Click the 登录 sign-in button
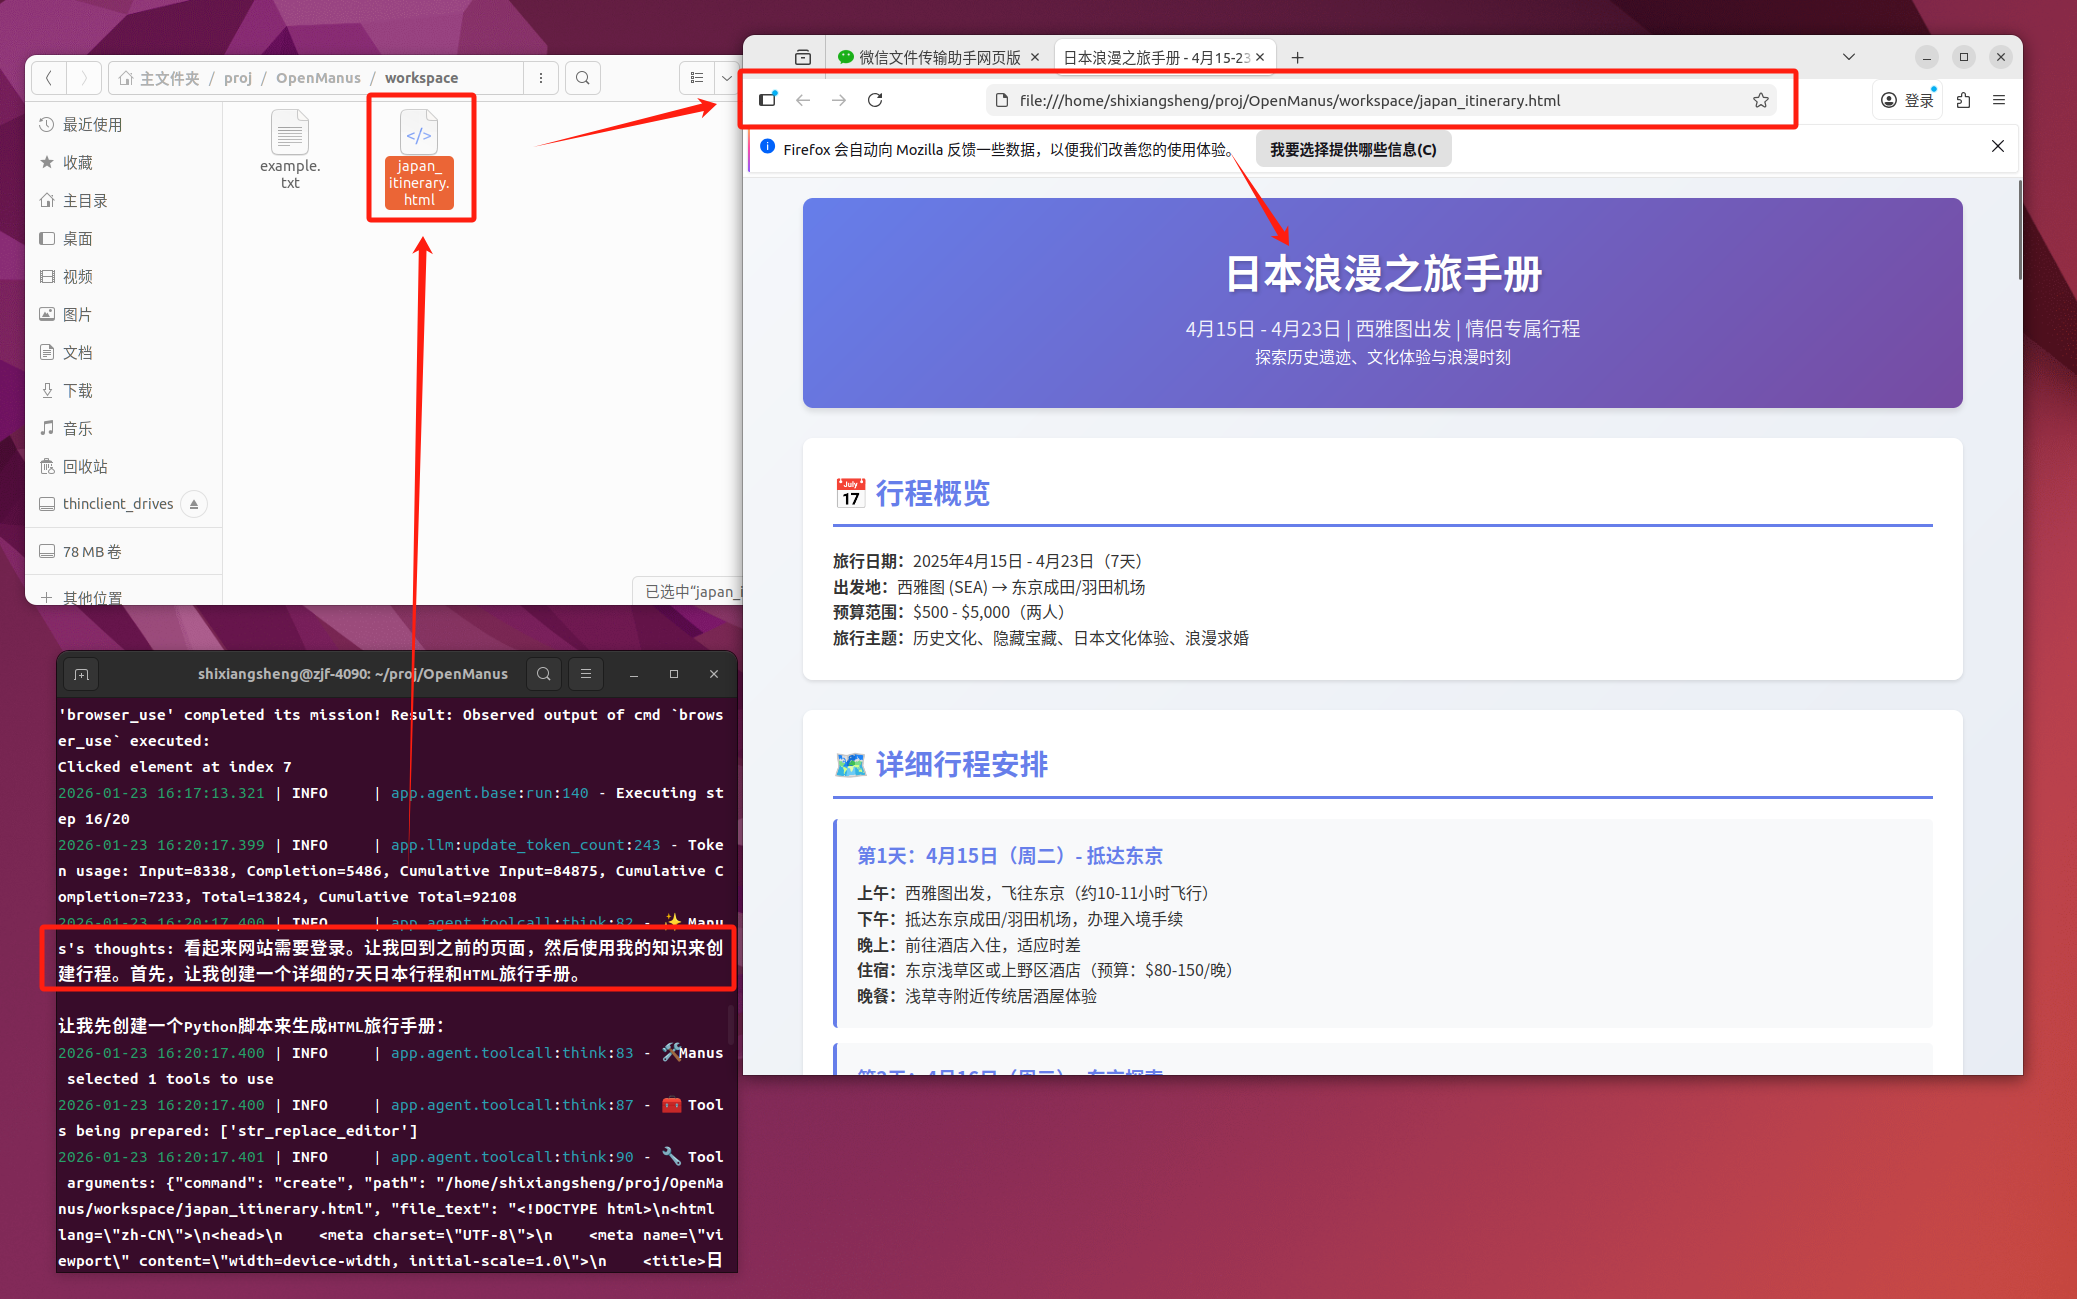 point(1907,100)
